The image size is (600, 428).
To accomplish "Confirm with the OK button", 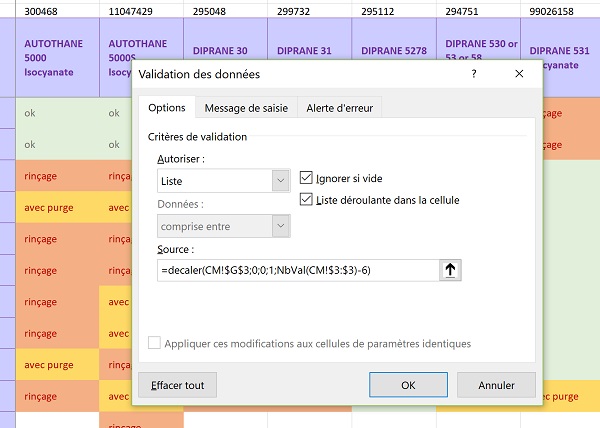I will [x=408, y=385].
